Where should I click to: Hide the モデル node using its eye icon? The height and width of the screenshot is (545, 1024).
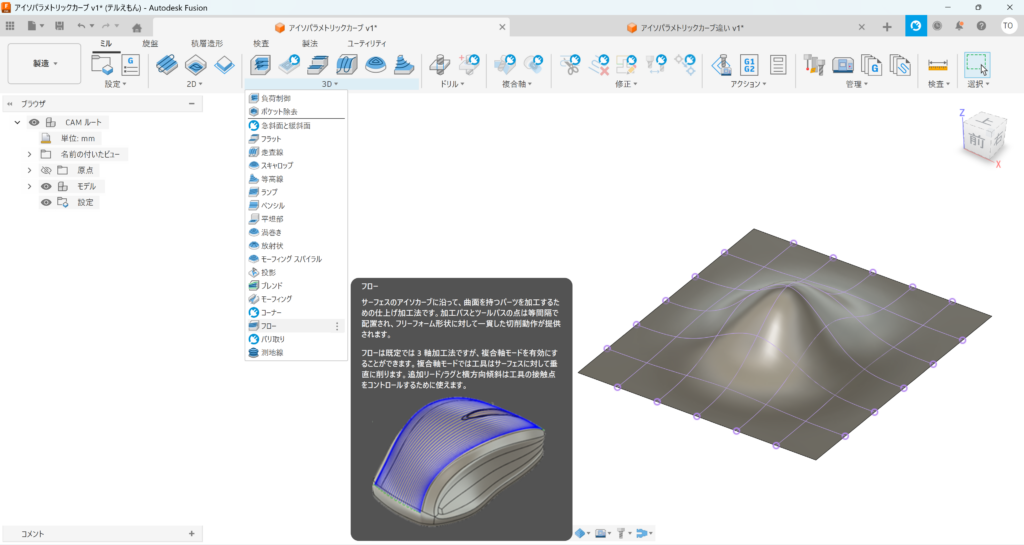pos(46,186)
